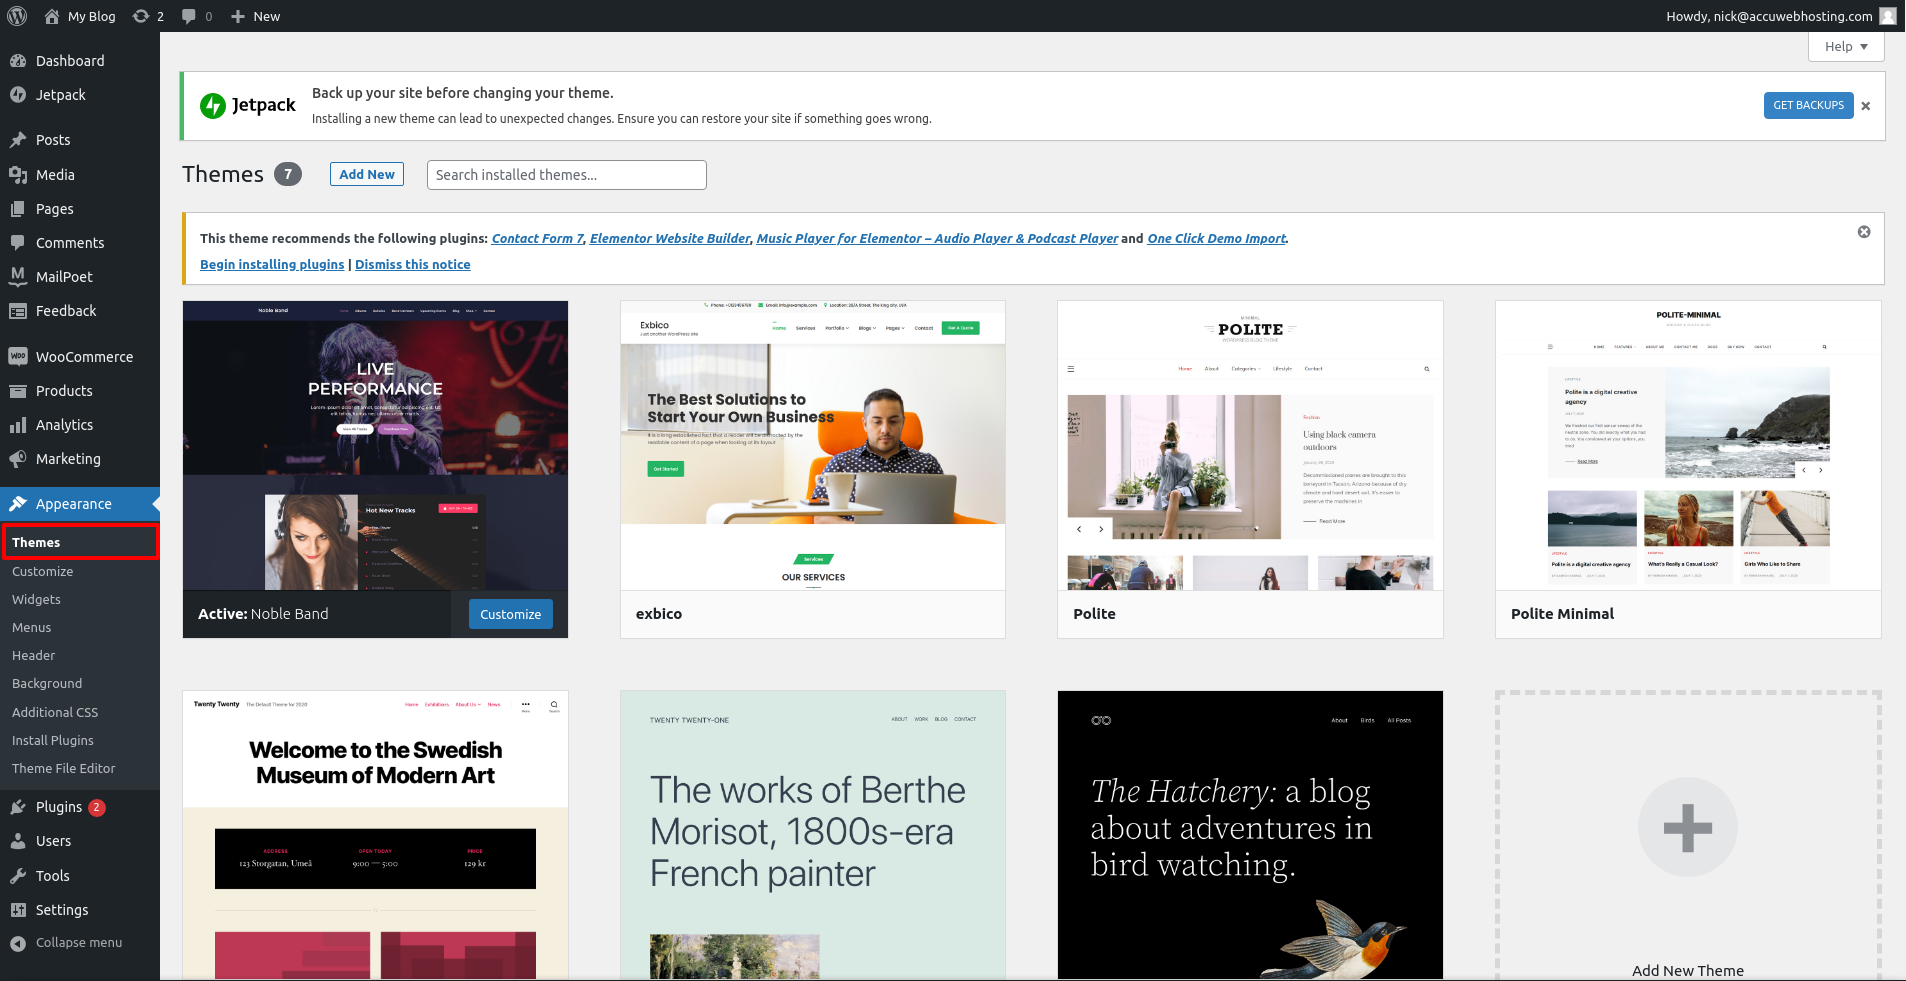Screen dimensions: 1906x981
Task: Open Widgets submenu item
Action: coord(37,600)
